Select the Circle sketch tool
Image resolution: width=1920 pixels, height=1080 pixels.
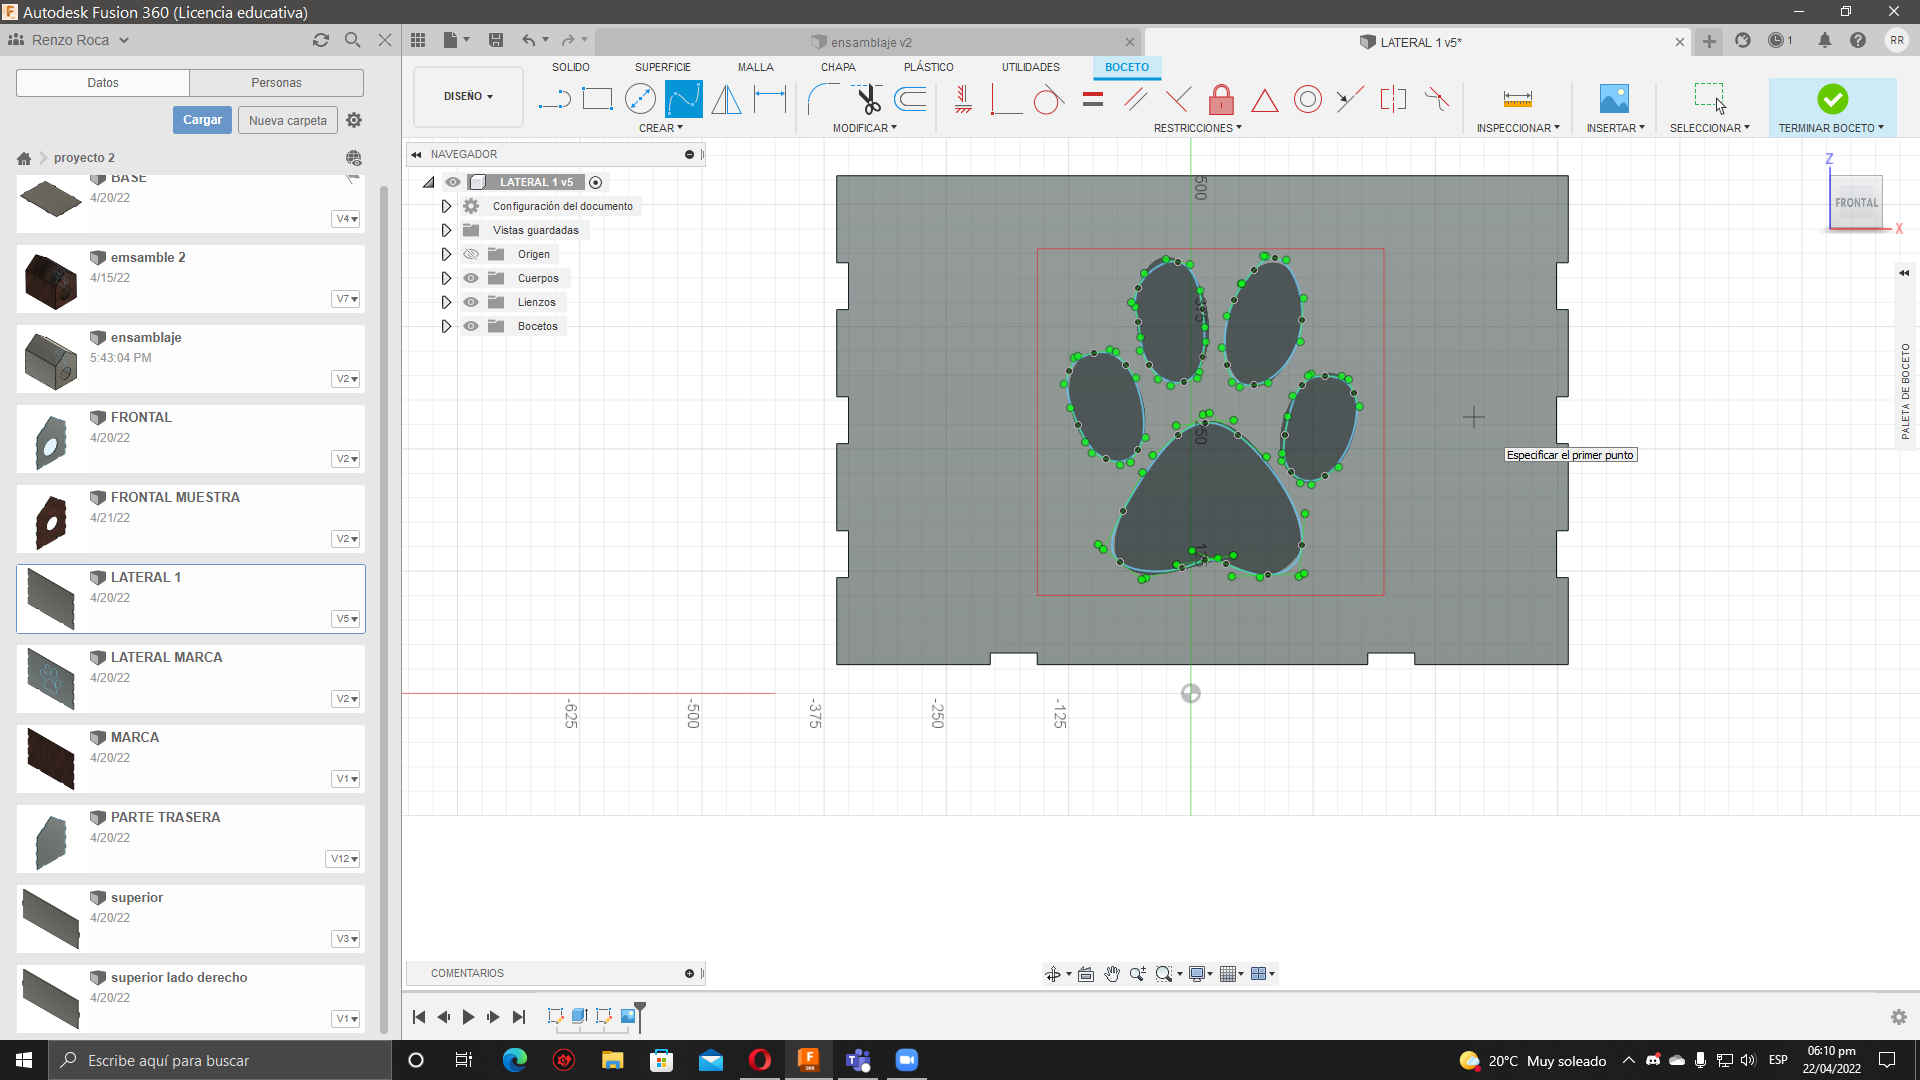pyautogui.click(x=640, y=99)
